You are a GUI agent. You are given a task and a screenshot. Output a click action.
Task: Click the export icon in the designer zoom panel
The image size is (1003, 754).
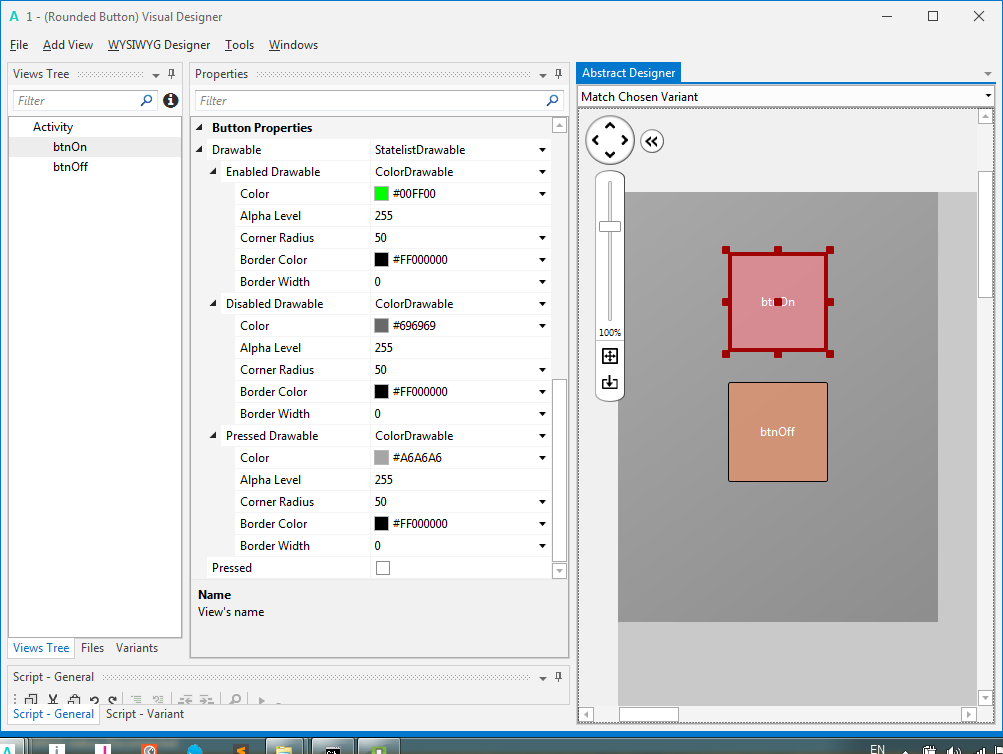610,381
